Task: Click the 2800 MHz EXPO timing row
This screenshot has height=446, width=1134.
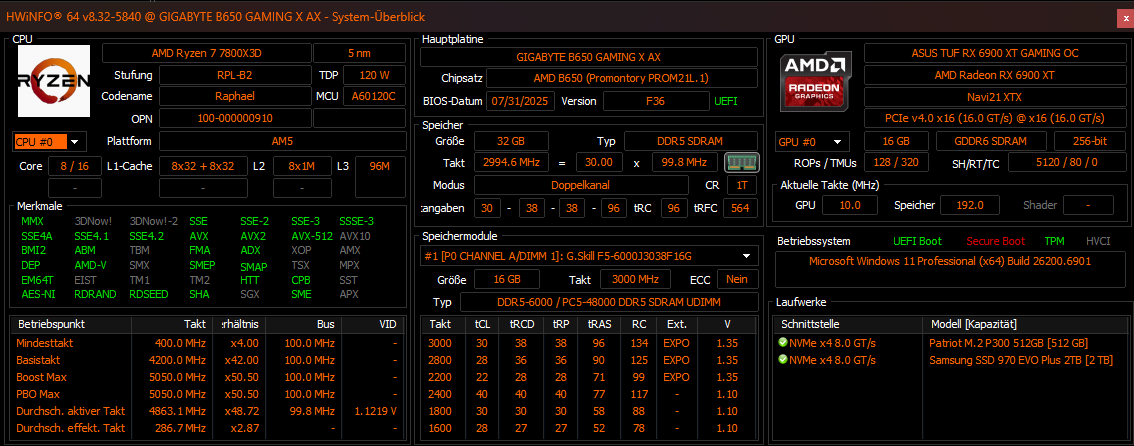Action: [x=589, y=360]
